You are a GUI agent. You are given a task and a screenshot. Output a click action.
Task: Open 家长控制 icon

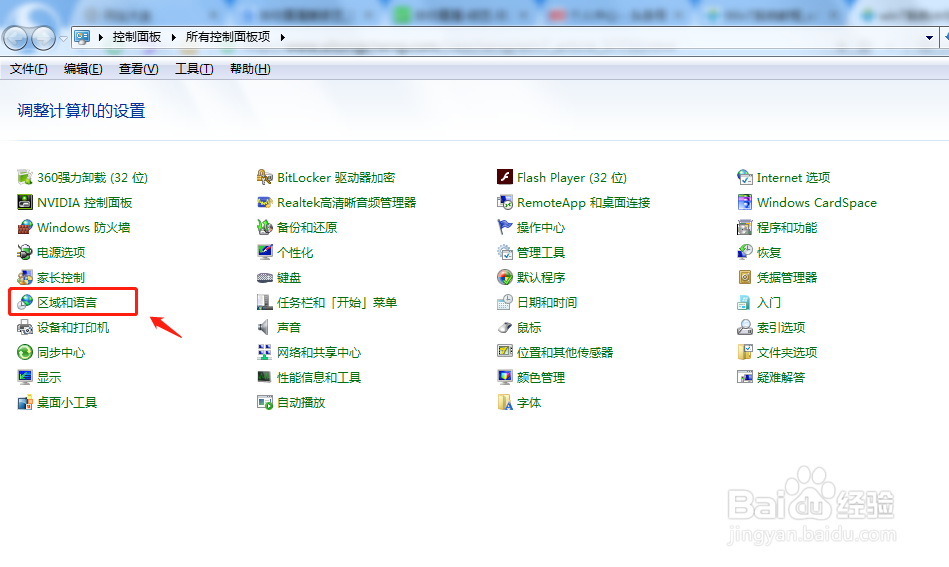coord(25,277)
